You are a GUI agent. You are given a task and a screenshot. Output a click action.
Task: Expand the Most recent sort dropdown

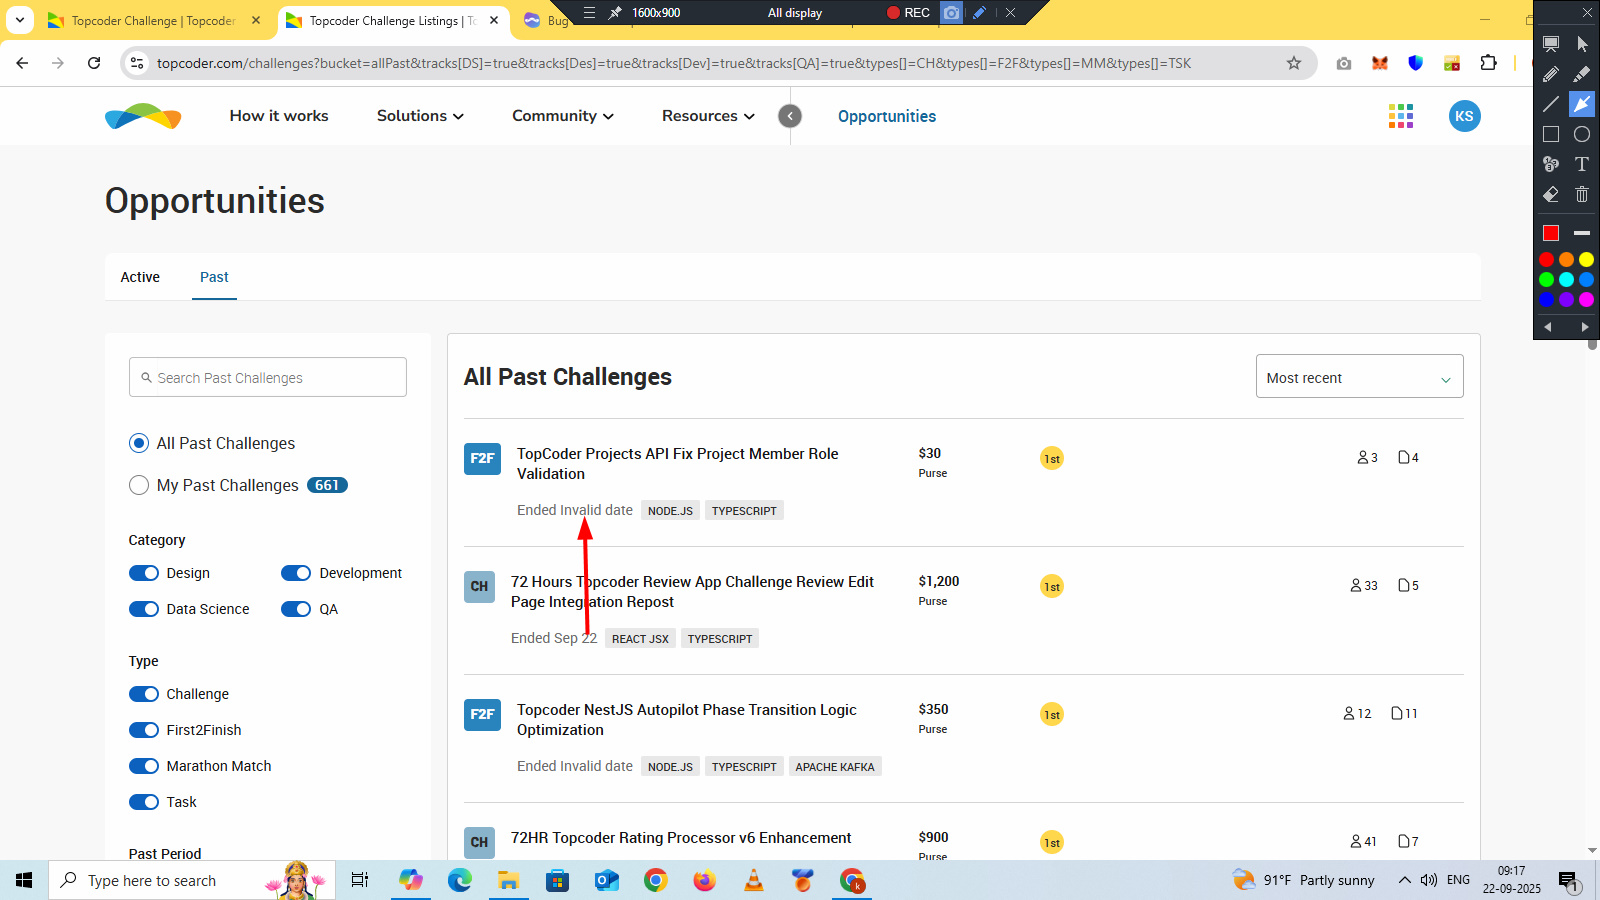click(x=1358, y=377)
